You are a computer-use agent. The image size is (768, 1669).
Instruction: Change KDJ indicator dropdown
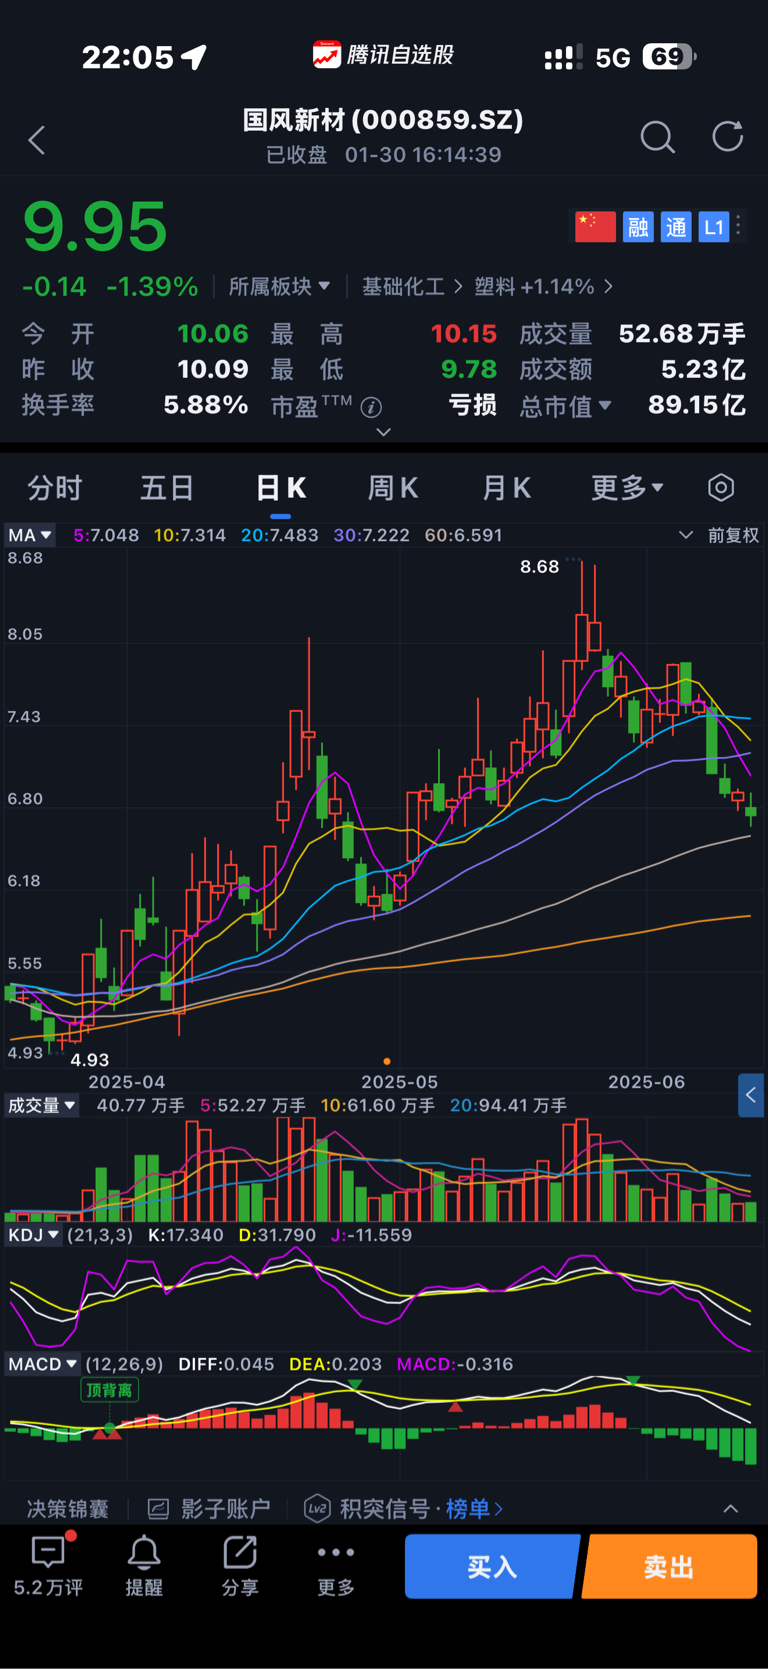click(x=34, y=1235)
